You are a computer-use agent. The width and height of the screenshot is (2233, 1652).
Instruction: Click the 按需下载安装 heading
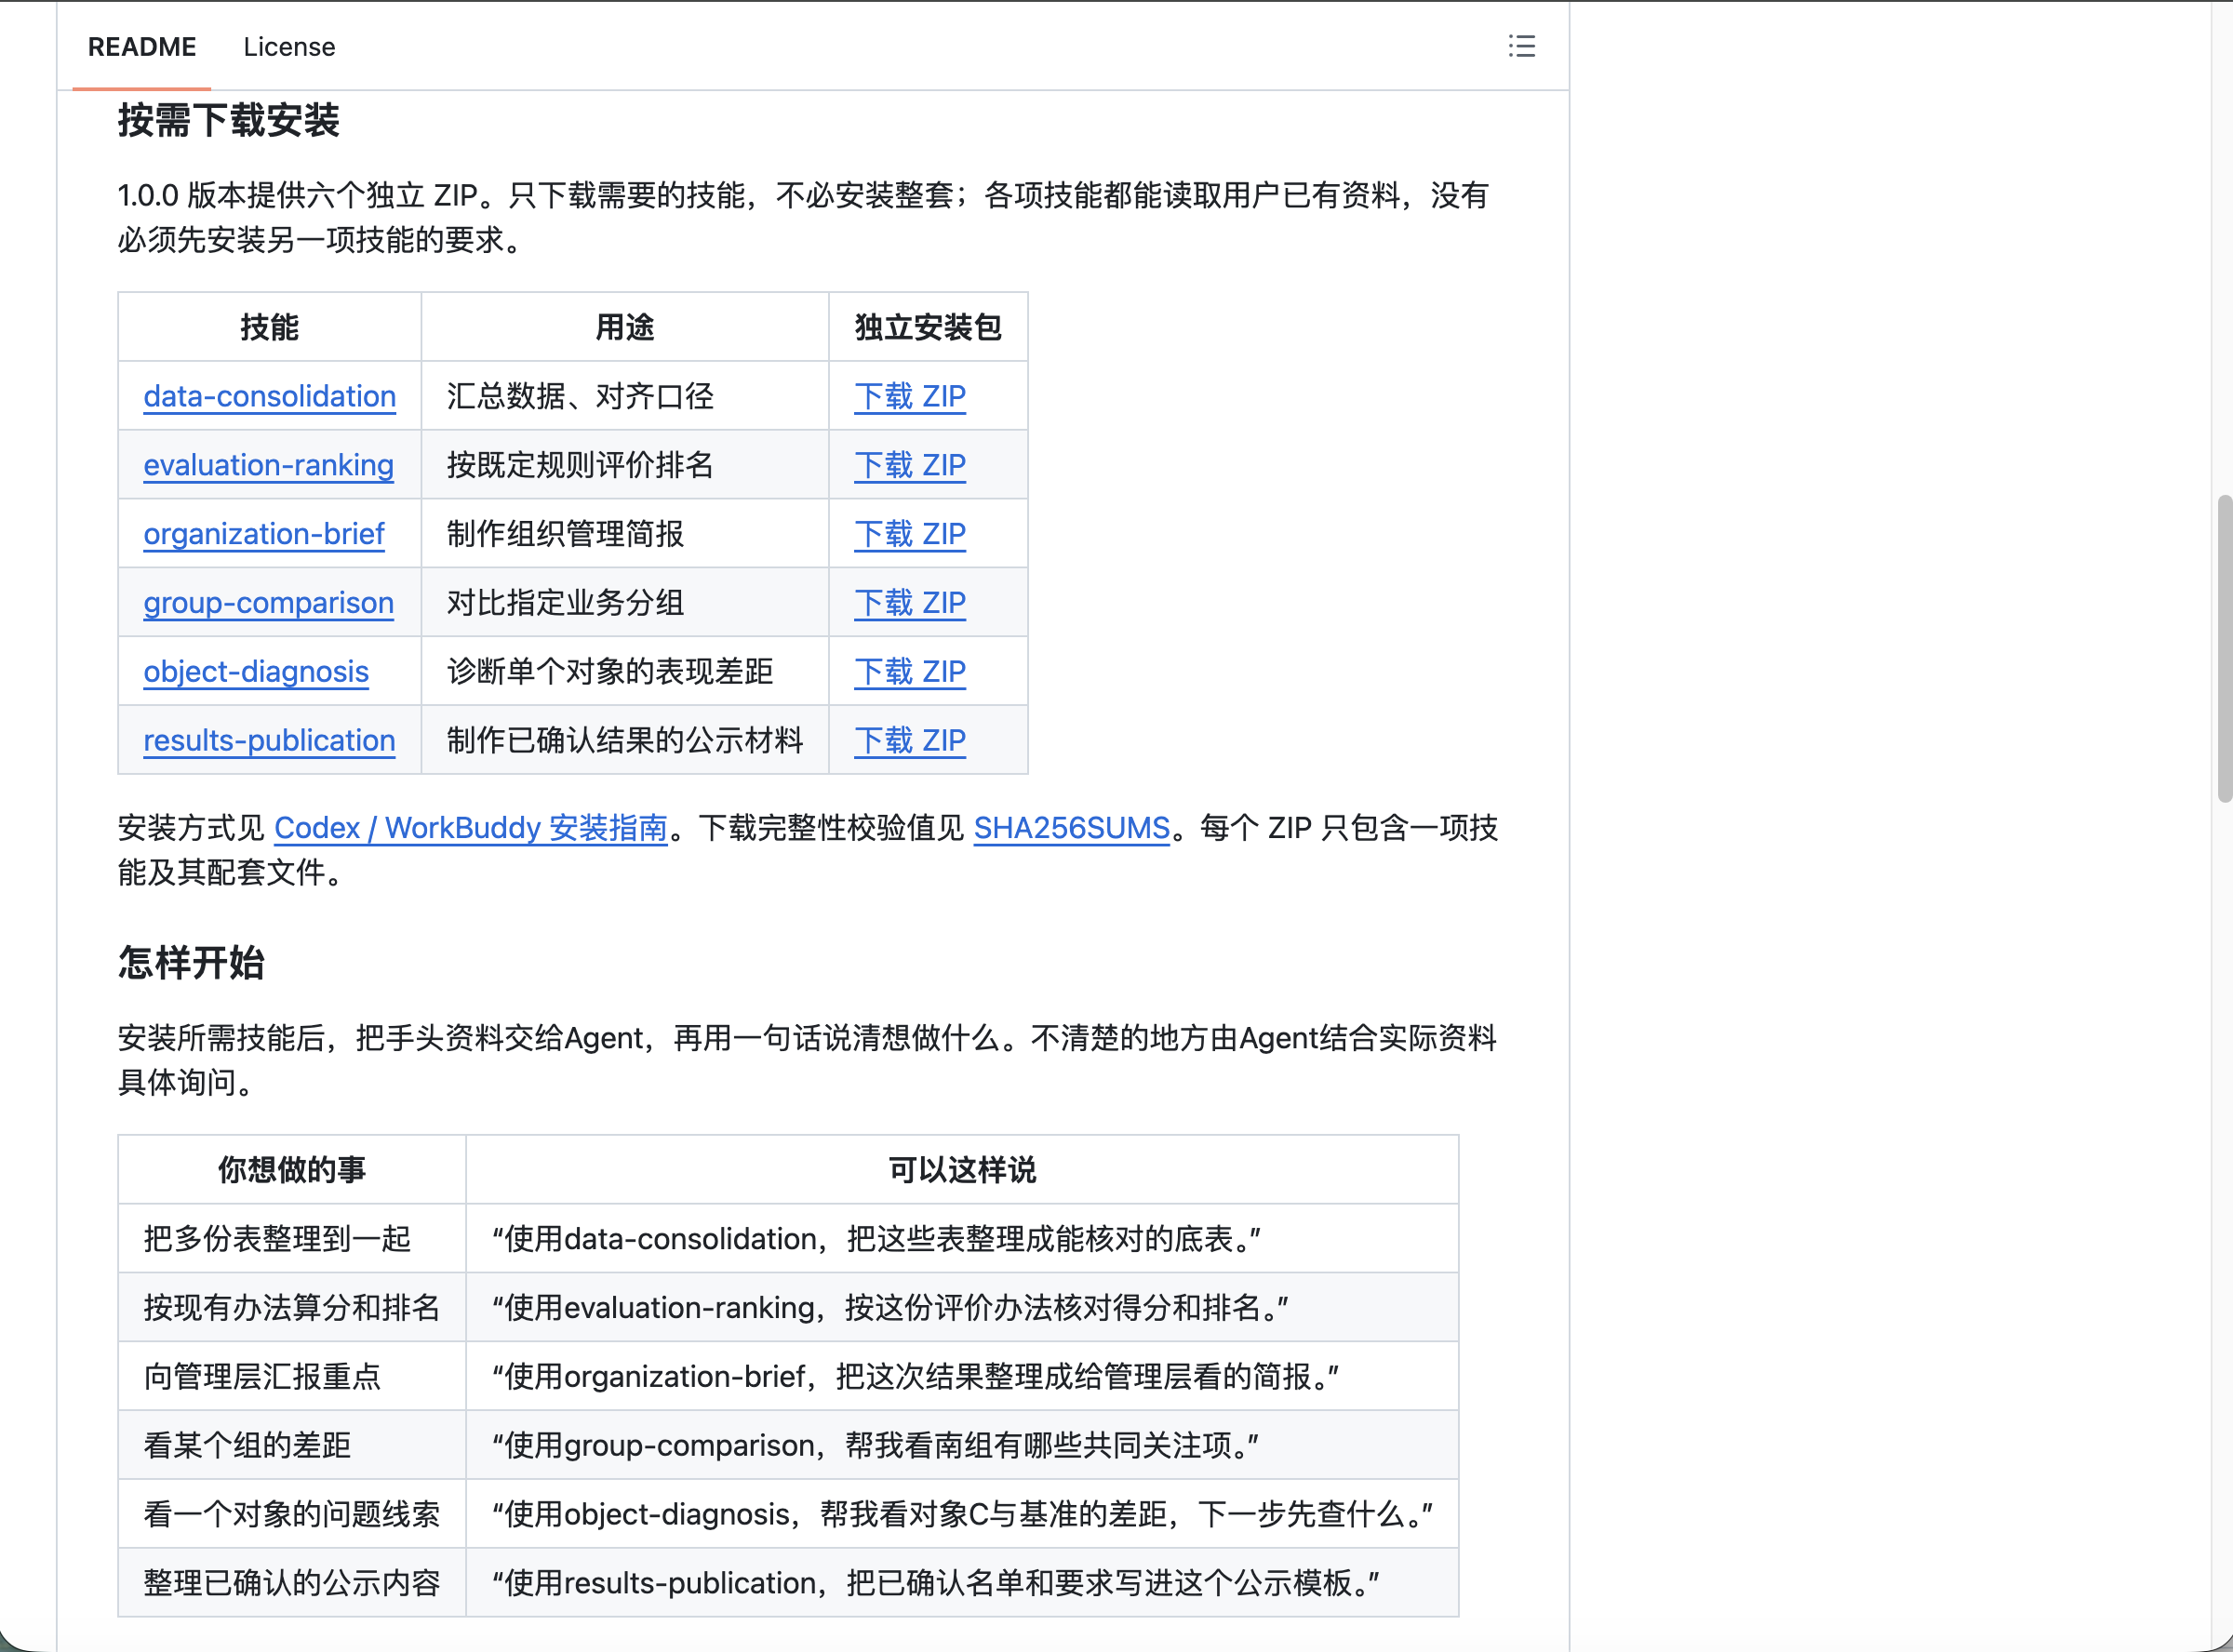click(229, 120)
